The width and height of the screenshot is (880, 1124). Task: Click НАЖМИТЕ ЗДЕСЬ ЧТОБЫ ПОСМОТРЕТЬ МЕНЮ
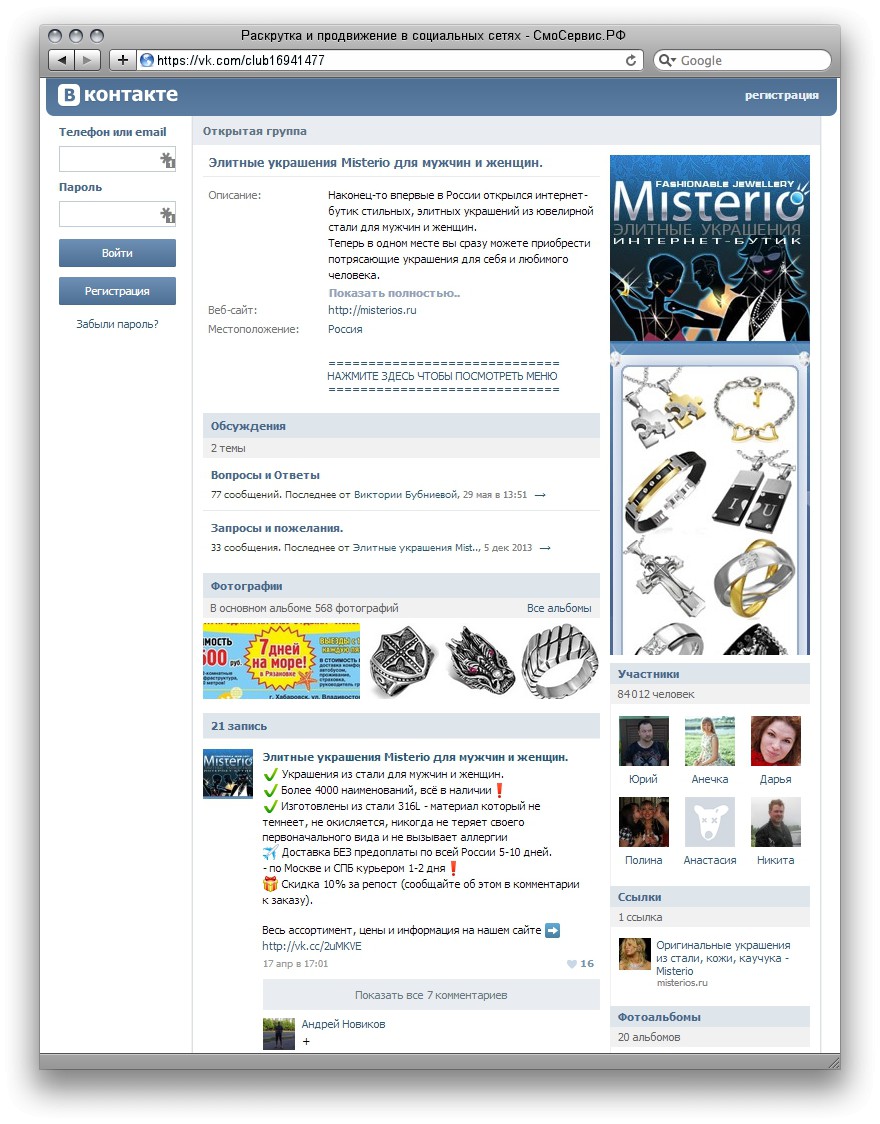[442, 376]
